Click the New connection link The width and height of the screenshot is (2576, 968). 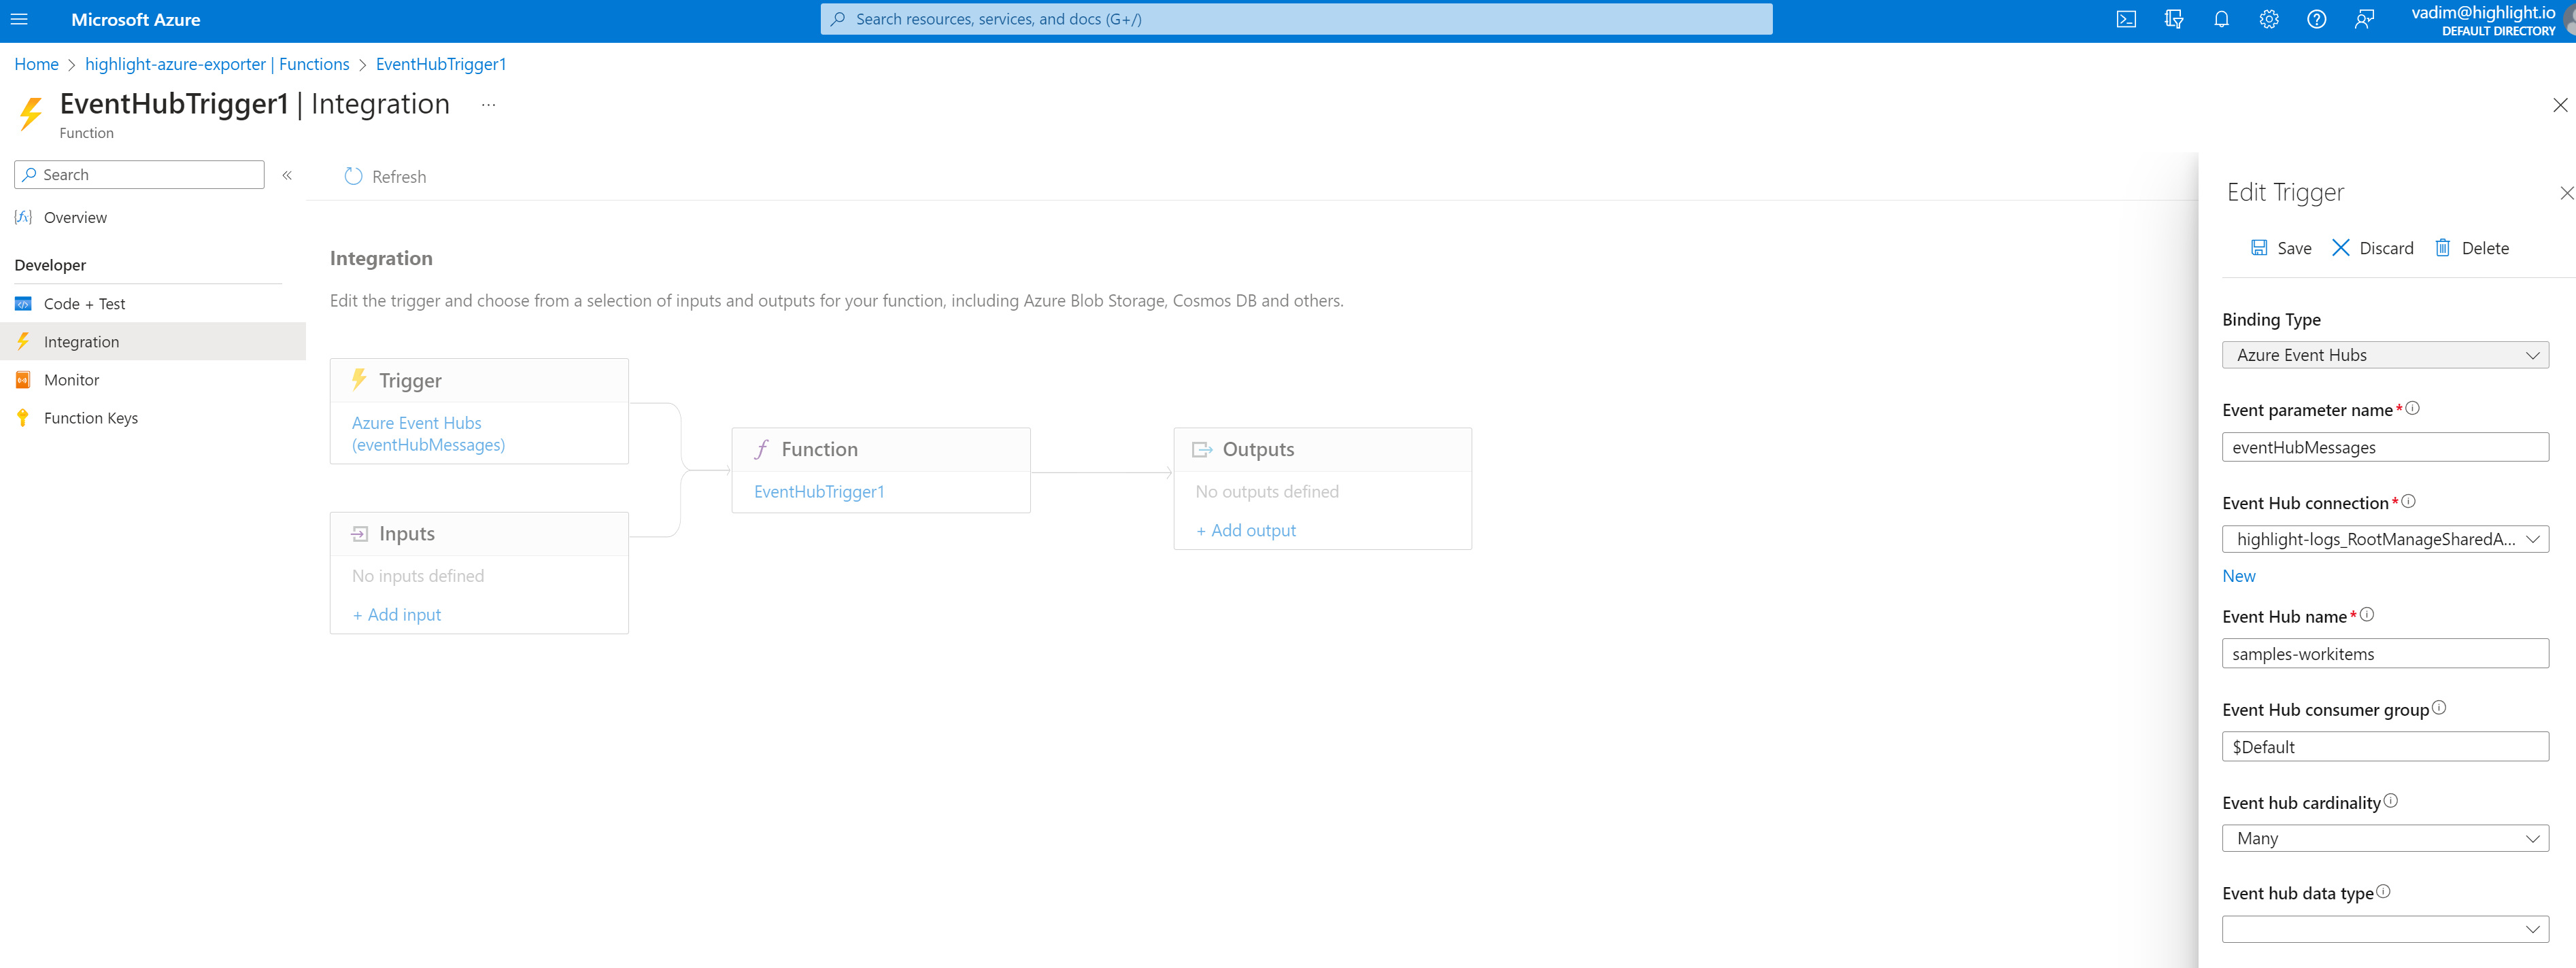click(2238, 576)
